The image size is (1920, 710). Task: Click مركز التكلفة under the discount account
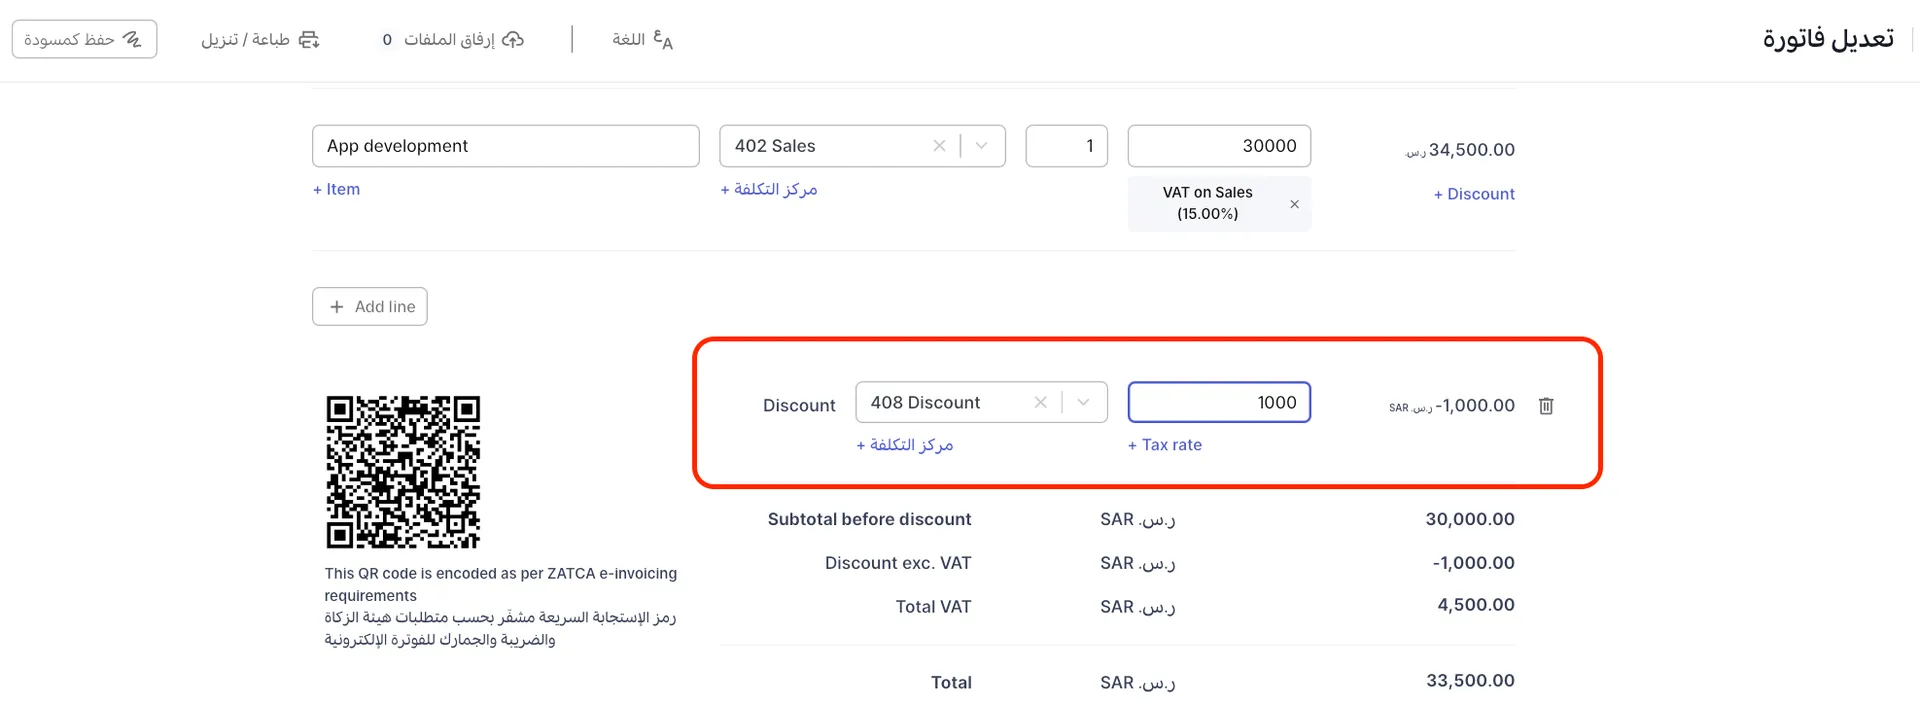click(904, 444)
